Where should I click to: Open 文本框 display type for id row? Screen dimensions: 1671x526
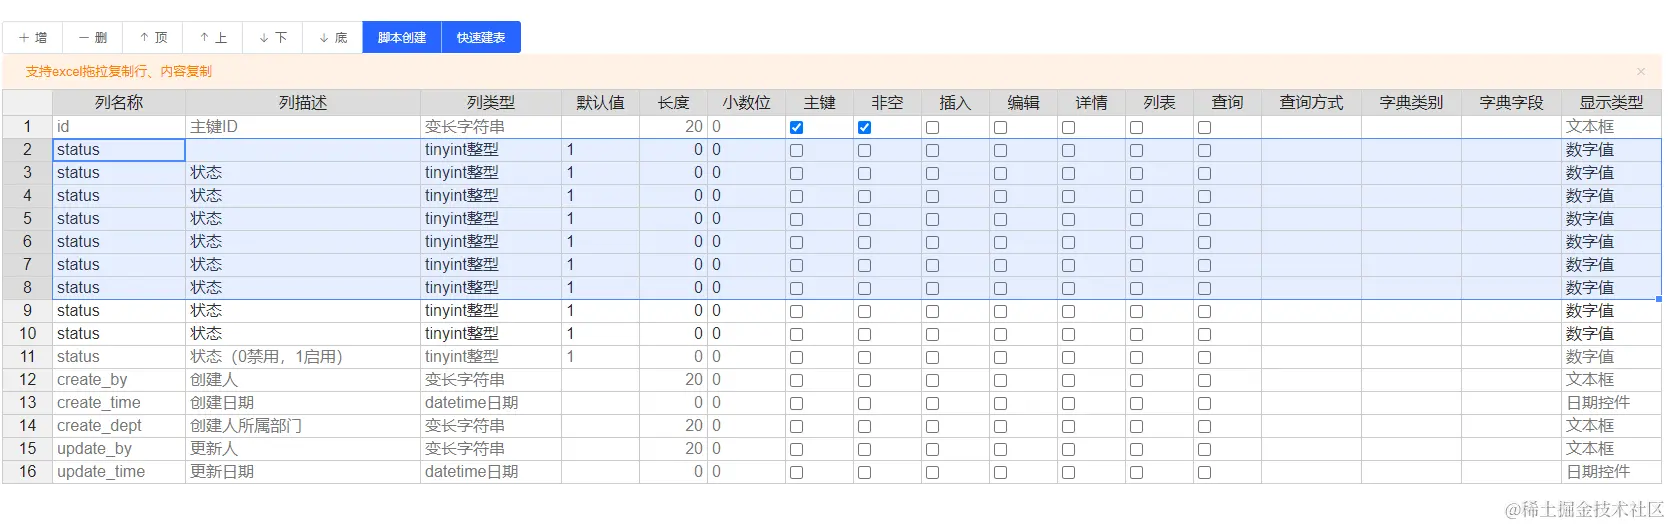(x=1611, y=127)
